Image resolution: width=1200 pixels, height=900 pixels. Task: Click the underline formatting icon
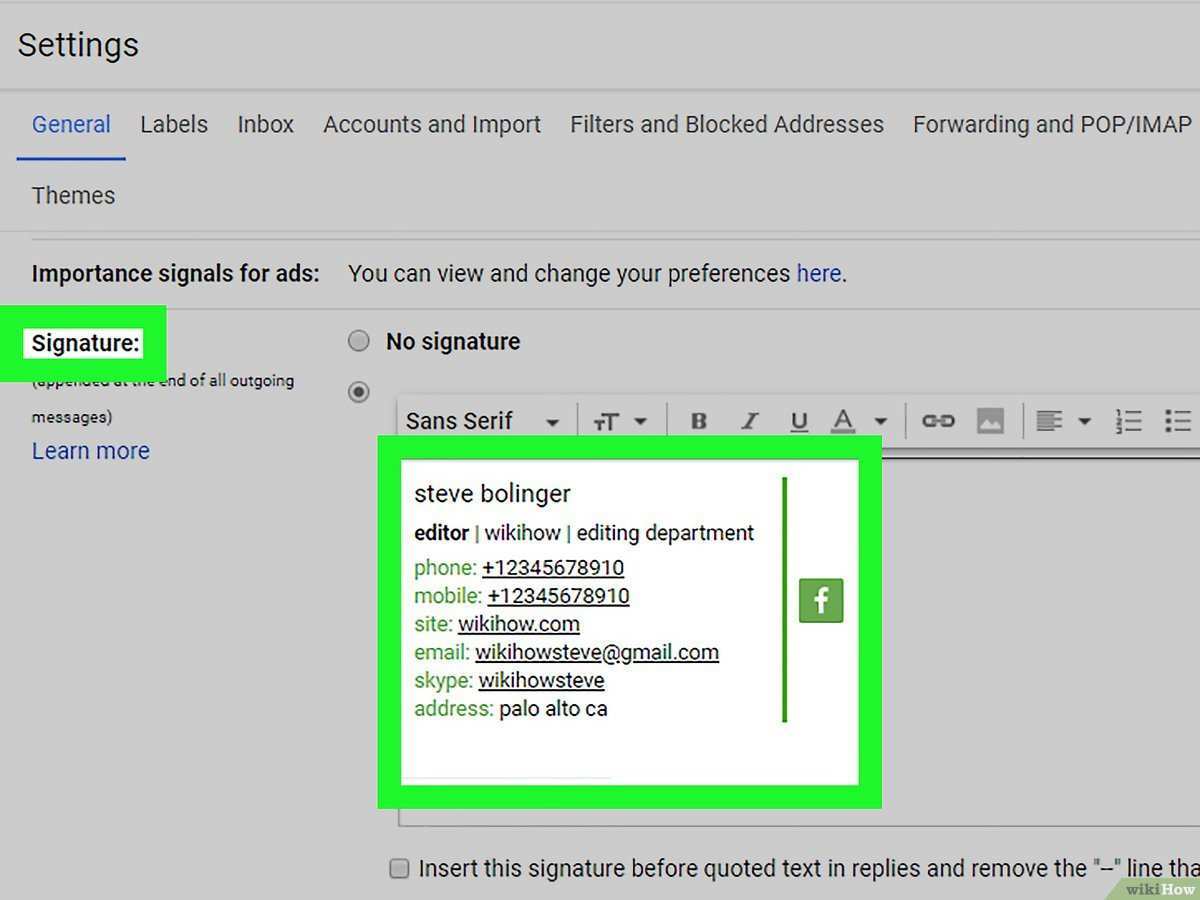798,421
